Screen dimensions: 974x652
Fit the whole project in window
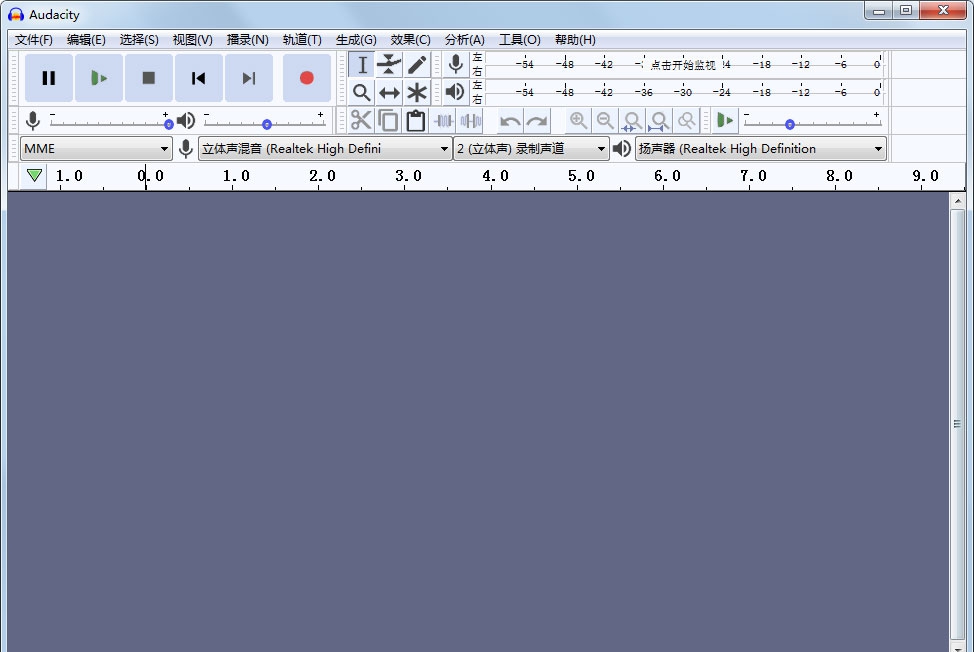pos(659,120)
